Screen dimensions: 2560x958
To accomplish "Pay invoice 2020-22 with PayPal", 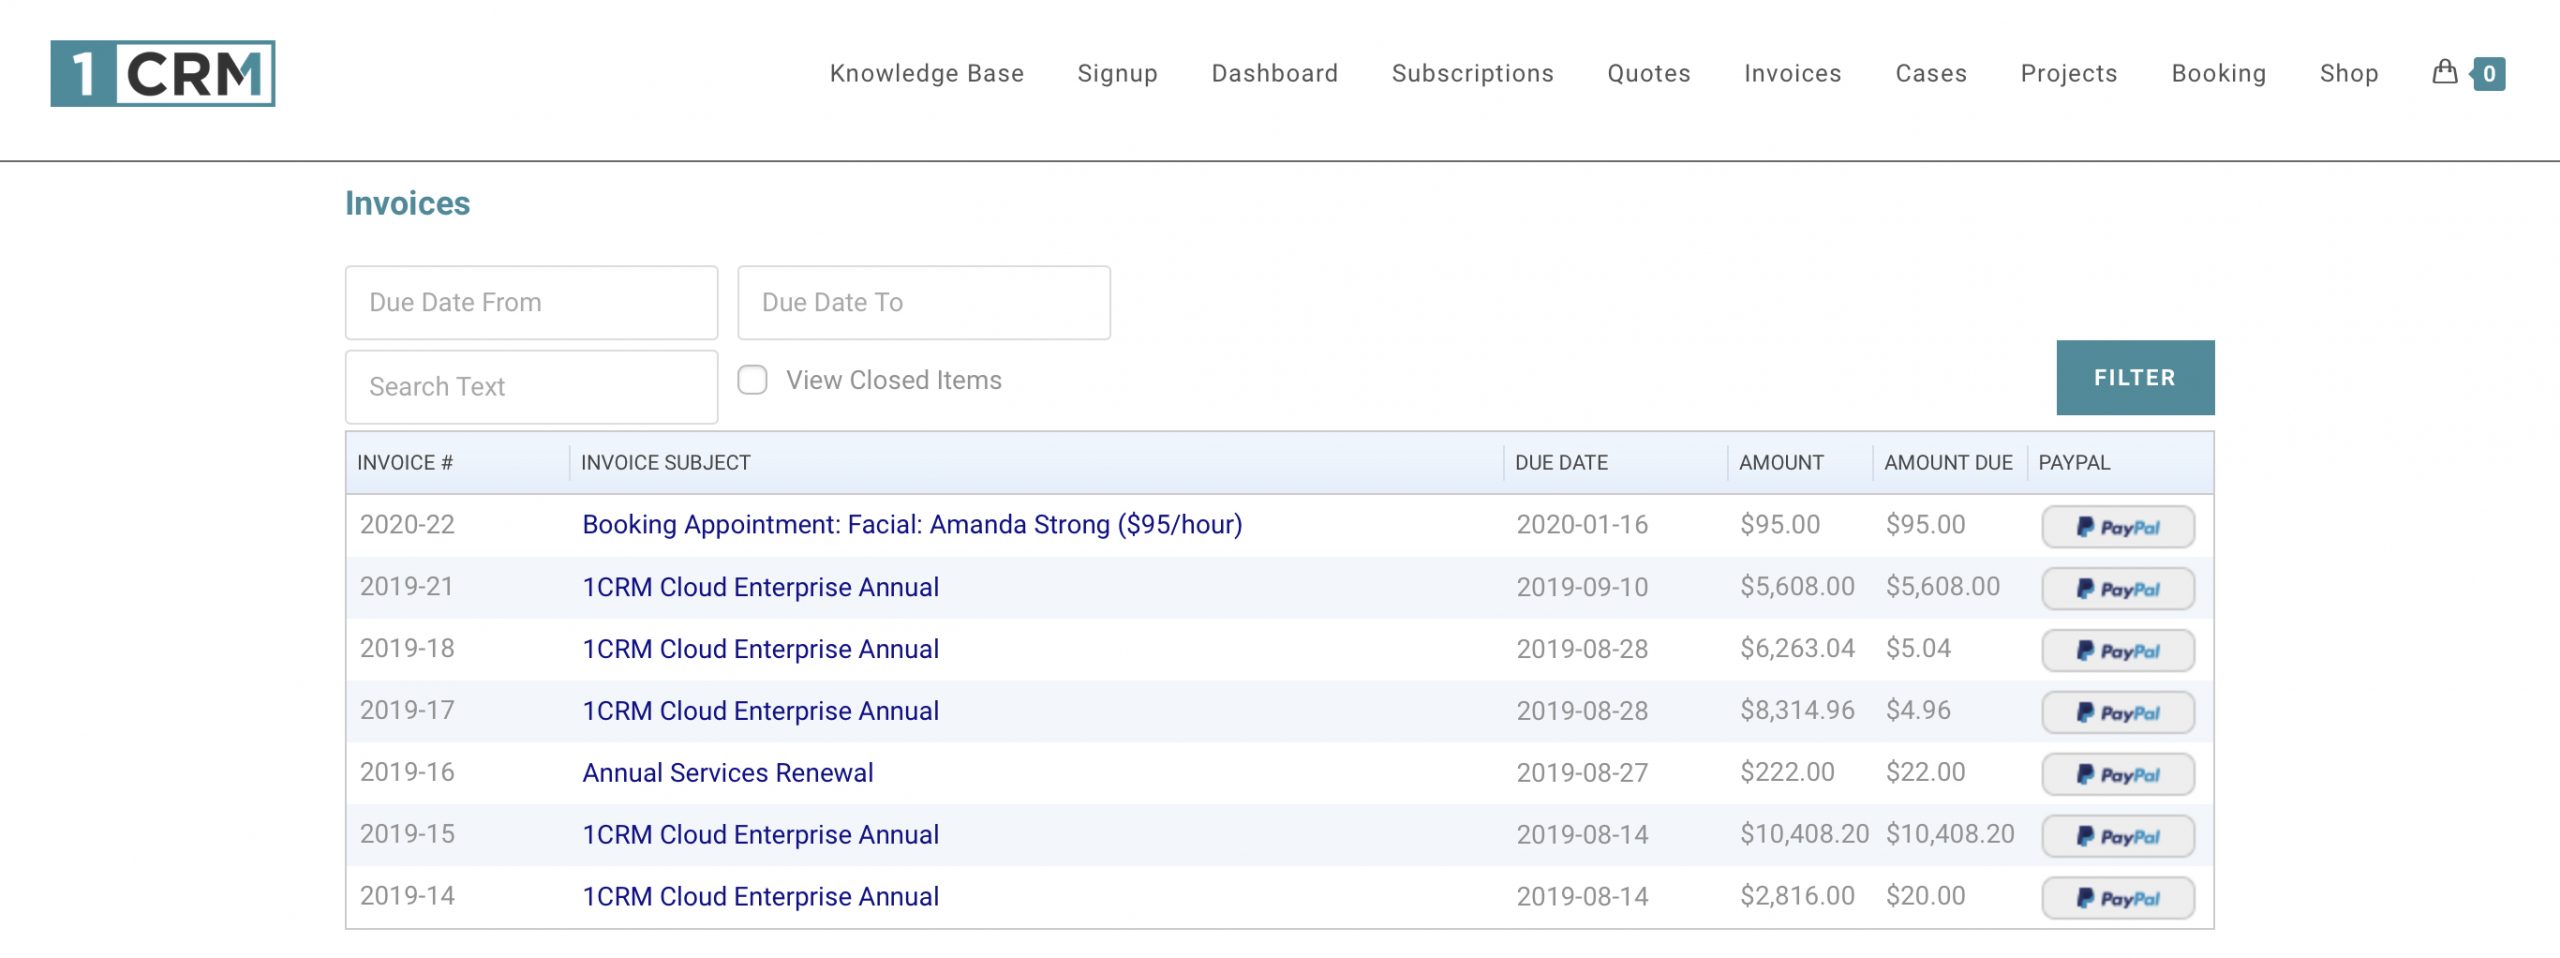I will pos(2117,525).
